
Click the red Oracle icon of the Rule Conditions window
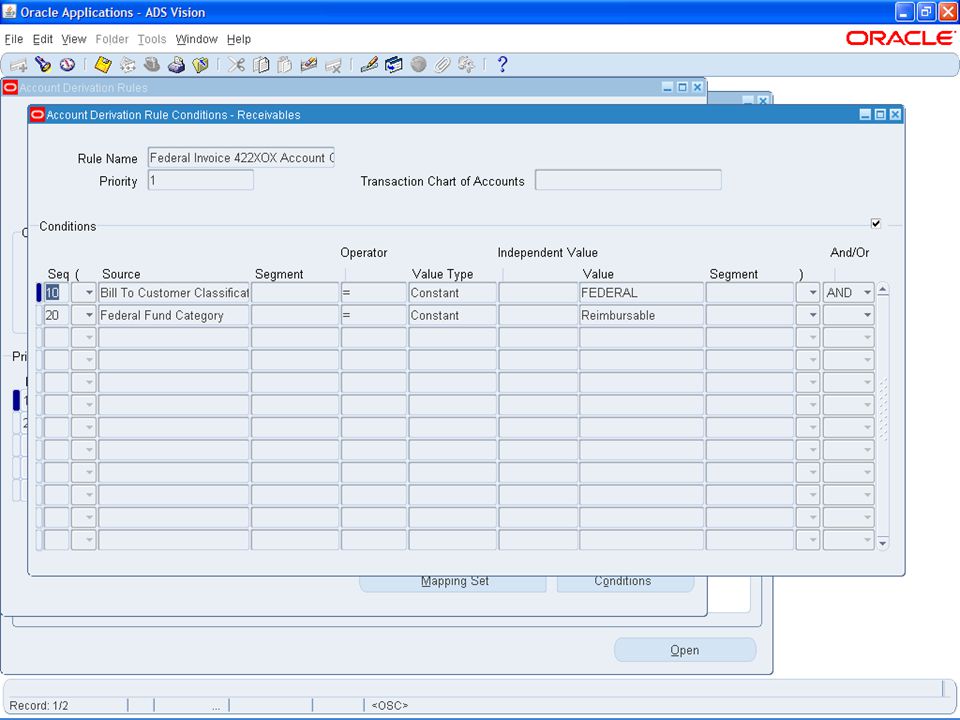click(37, 114)
